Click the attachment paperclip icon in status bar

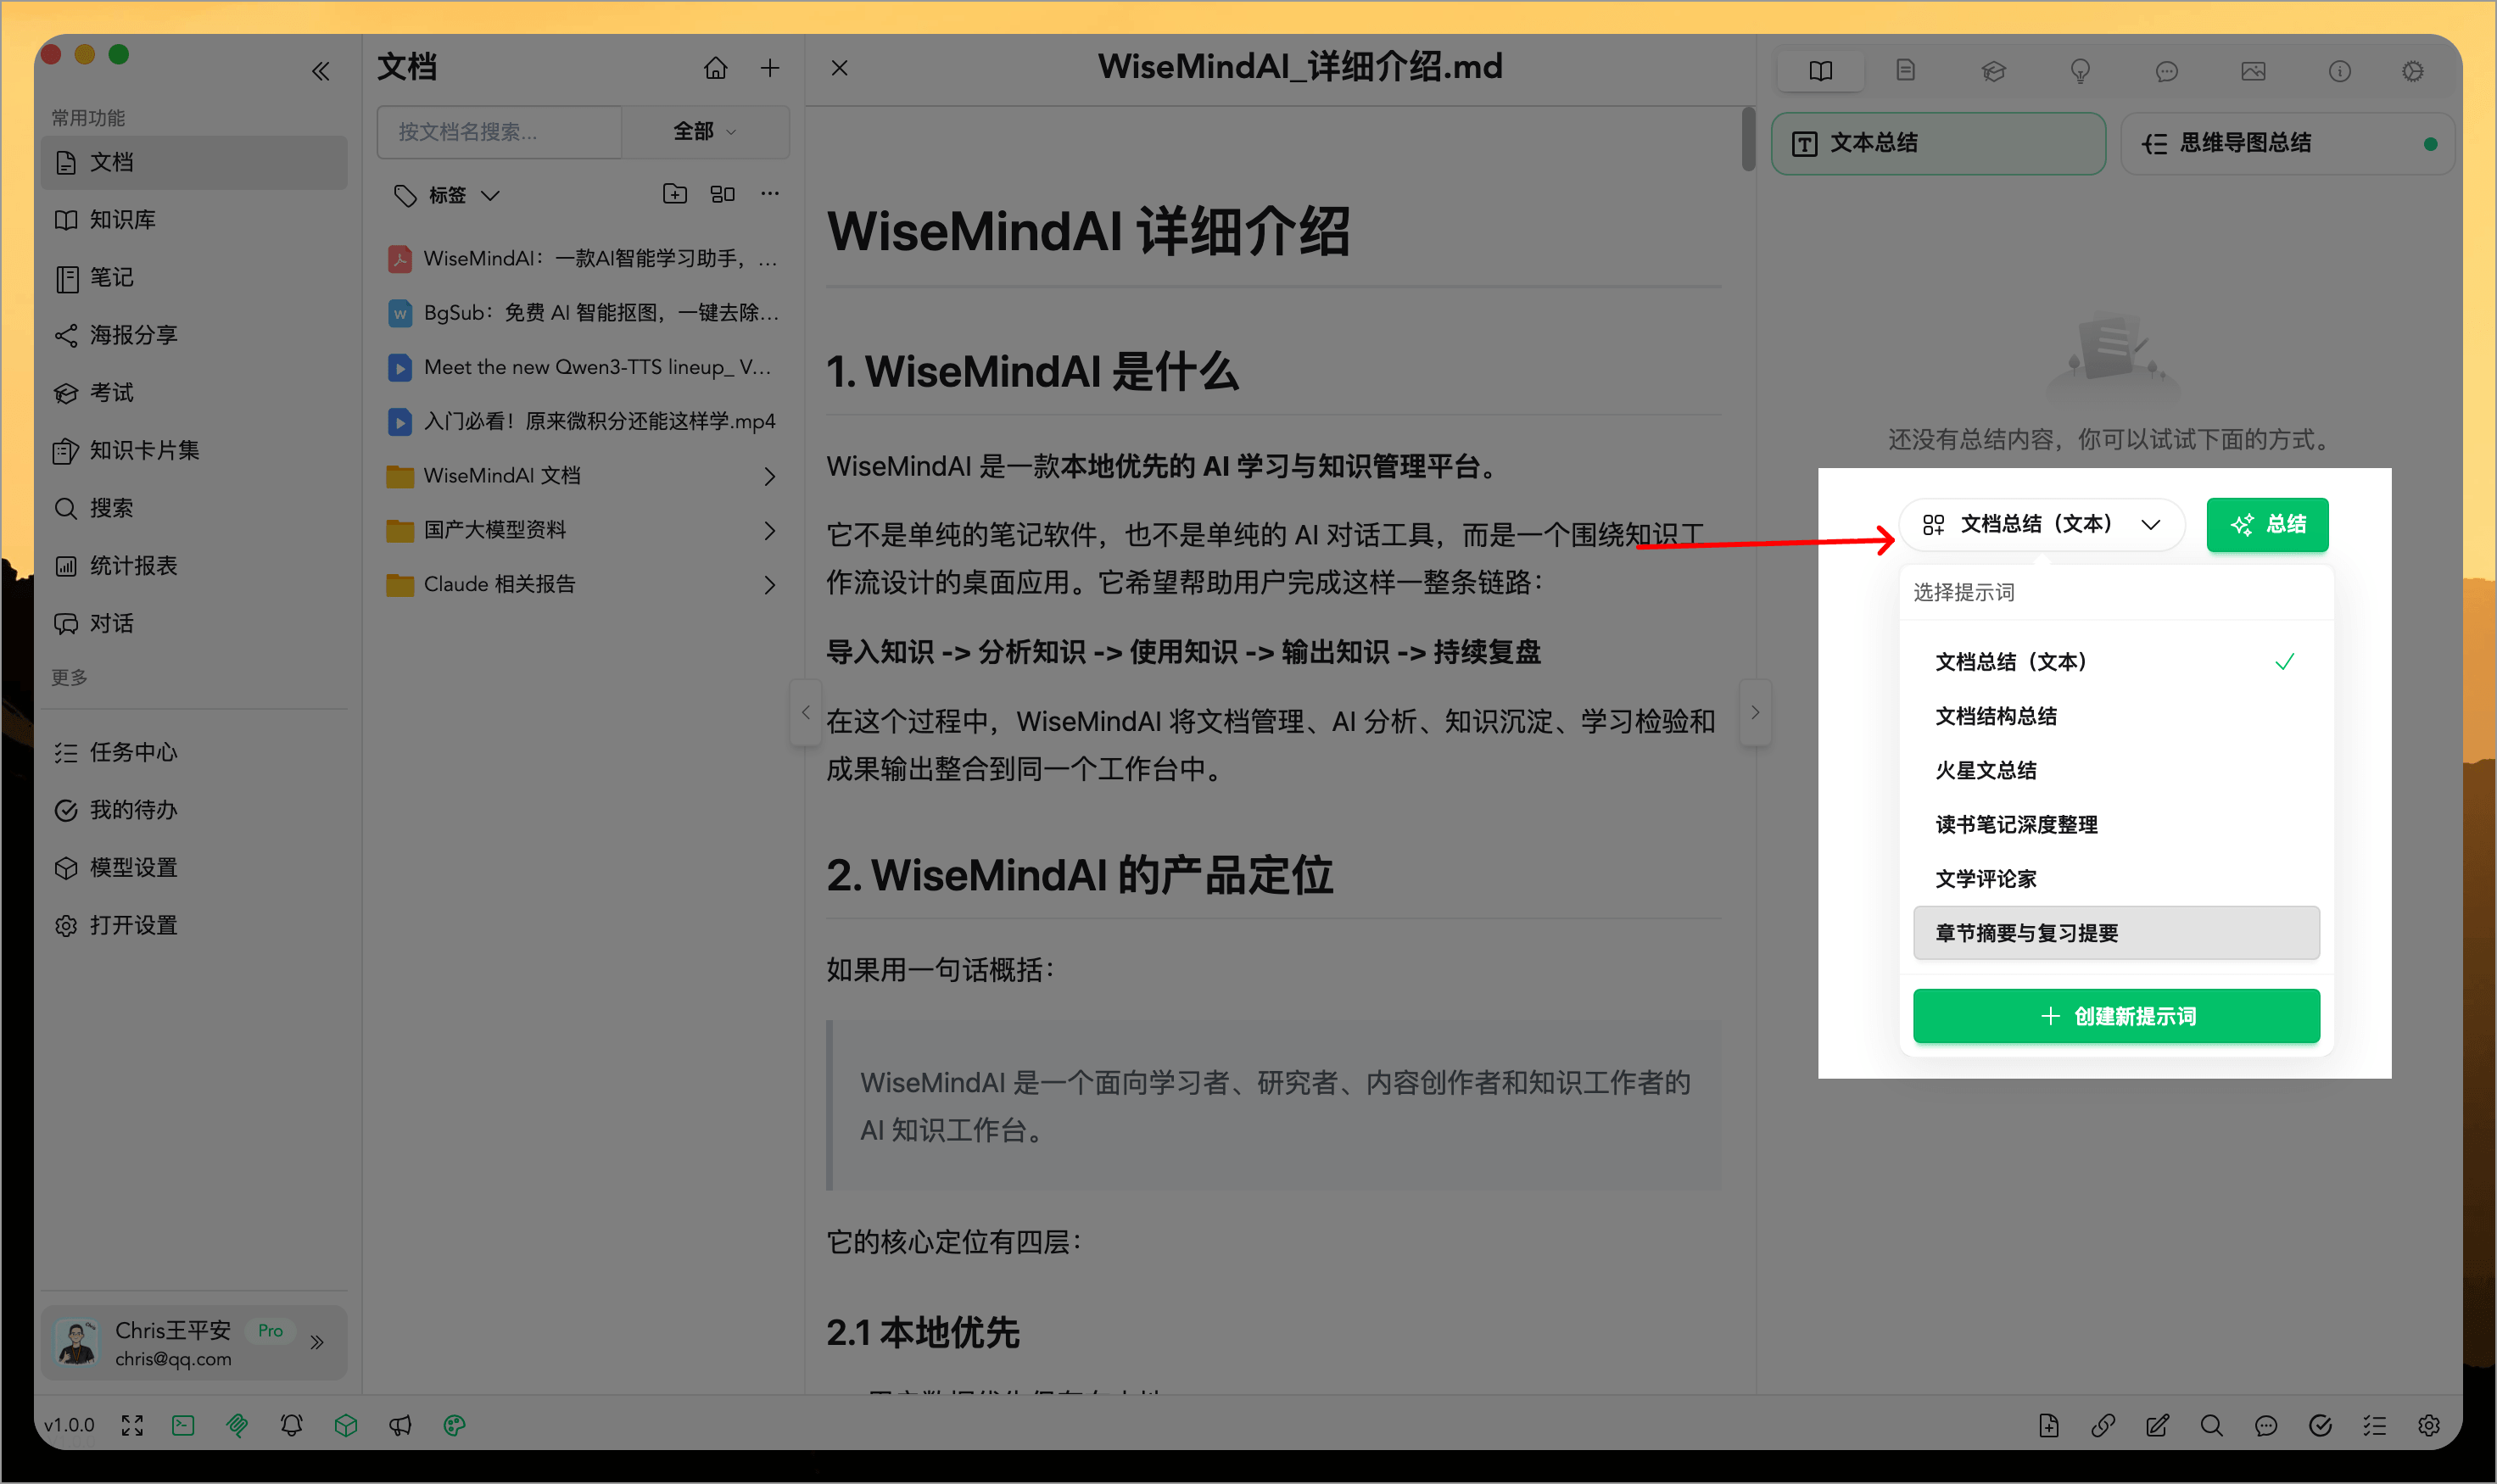(x=237, y=1425)
